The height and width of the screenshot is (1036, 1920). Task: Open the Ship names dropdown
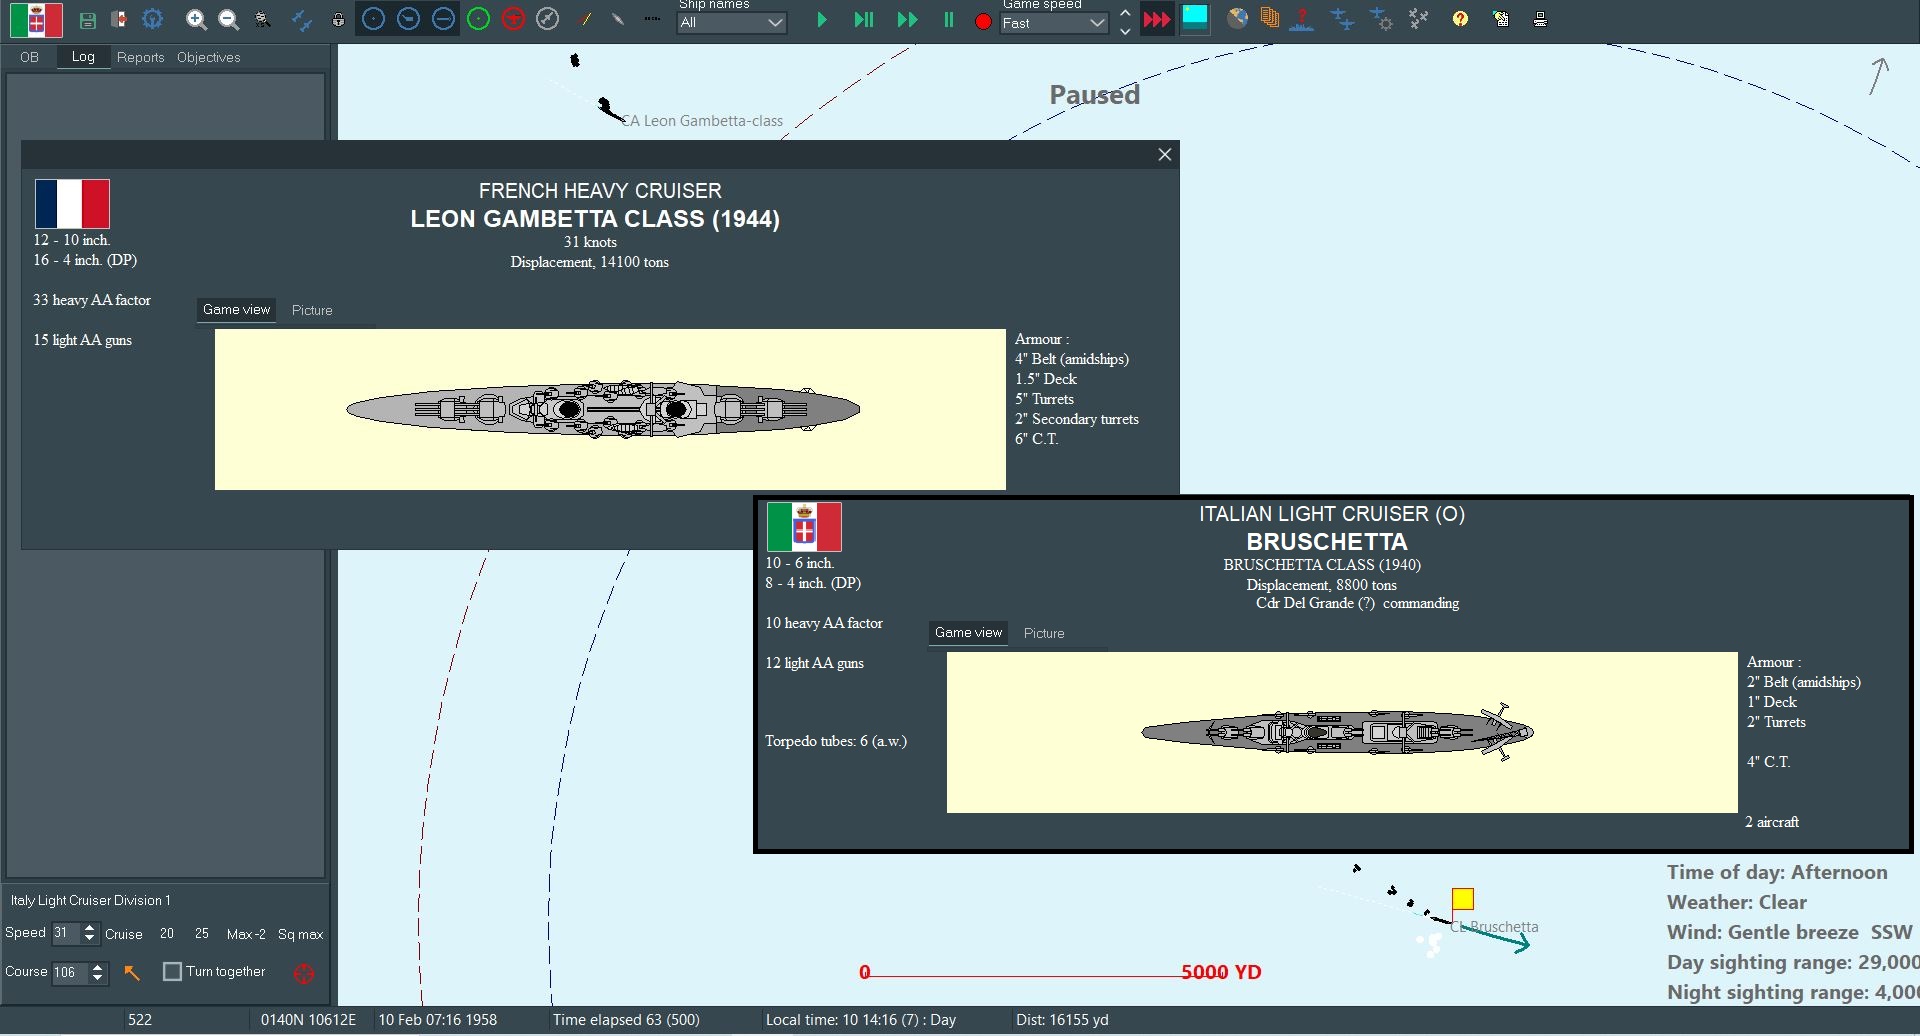pos(732,23)
